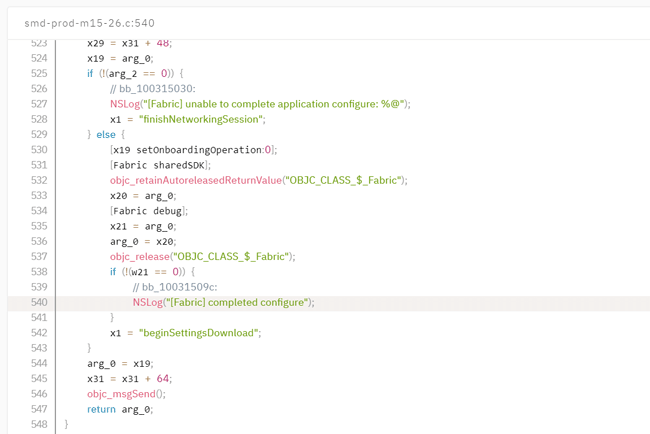The width and height of the screenshot is (650, 434).
Task: Click the 'x20 = arg_0;' assignment
Action: [143, 196]
